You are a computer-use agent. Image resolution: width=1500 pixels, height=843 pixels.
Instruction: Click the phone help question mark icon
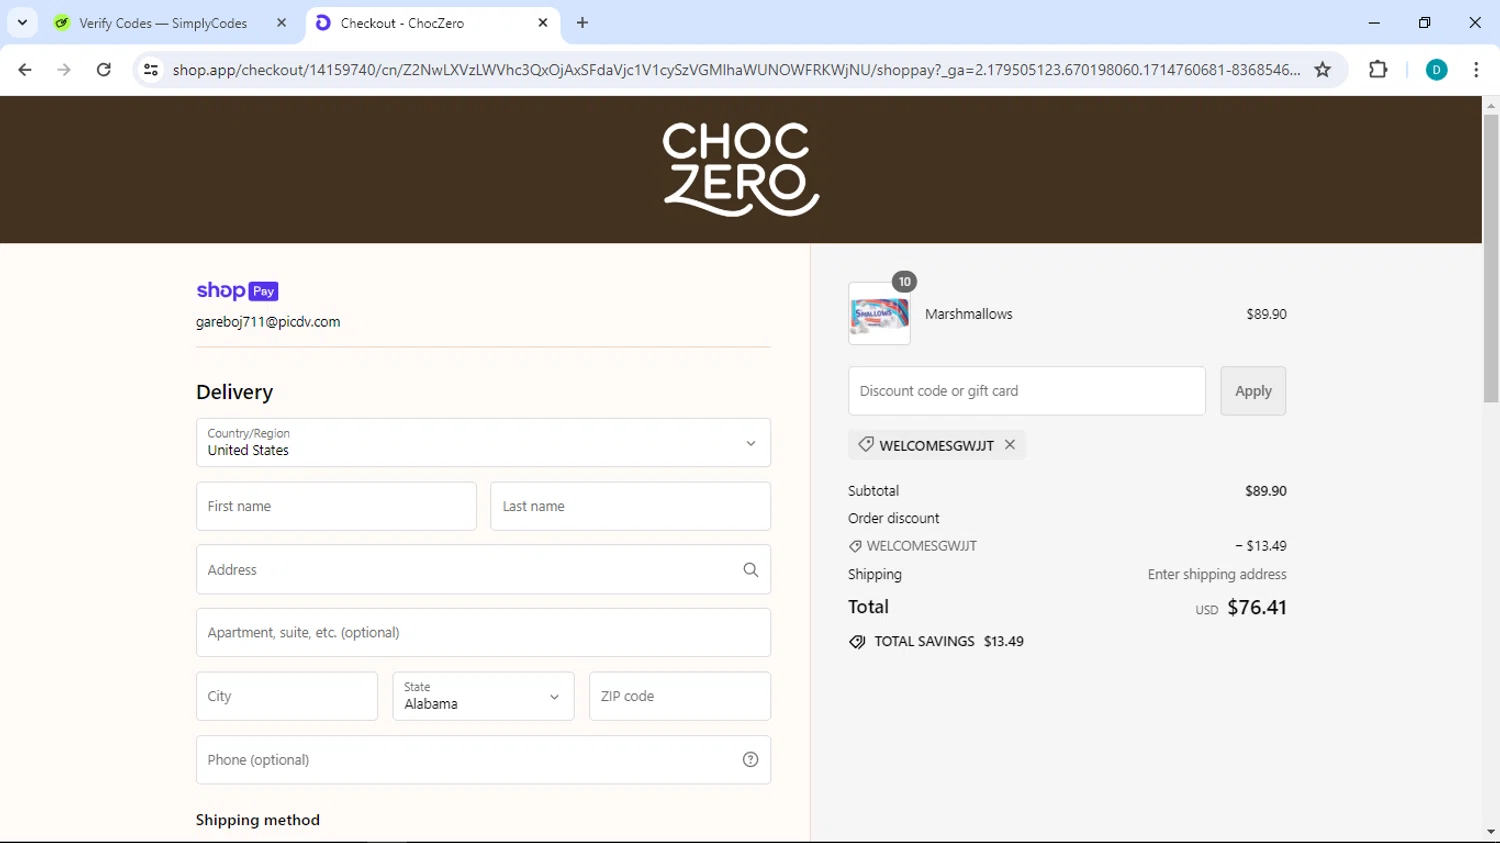[750, 760]
